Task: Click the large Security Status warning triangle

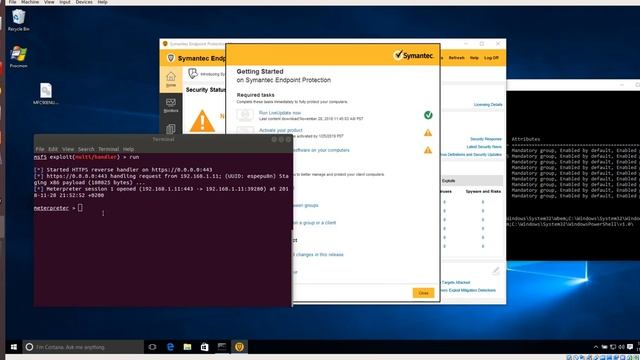Action: click(202, 121)
